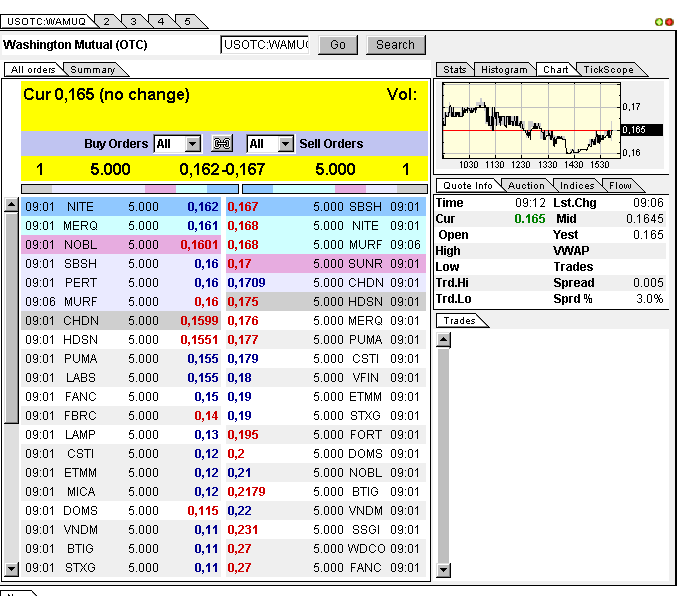Click the link icon between Buy and Sell filters
The height and width of the screenshot is (596, 689).
222,144
